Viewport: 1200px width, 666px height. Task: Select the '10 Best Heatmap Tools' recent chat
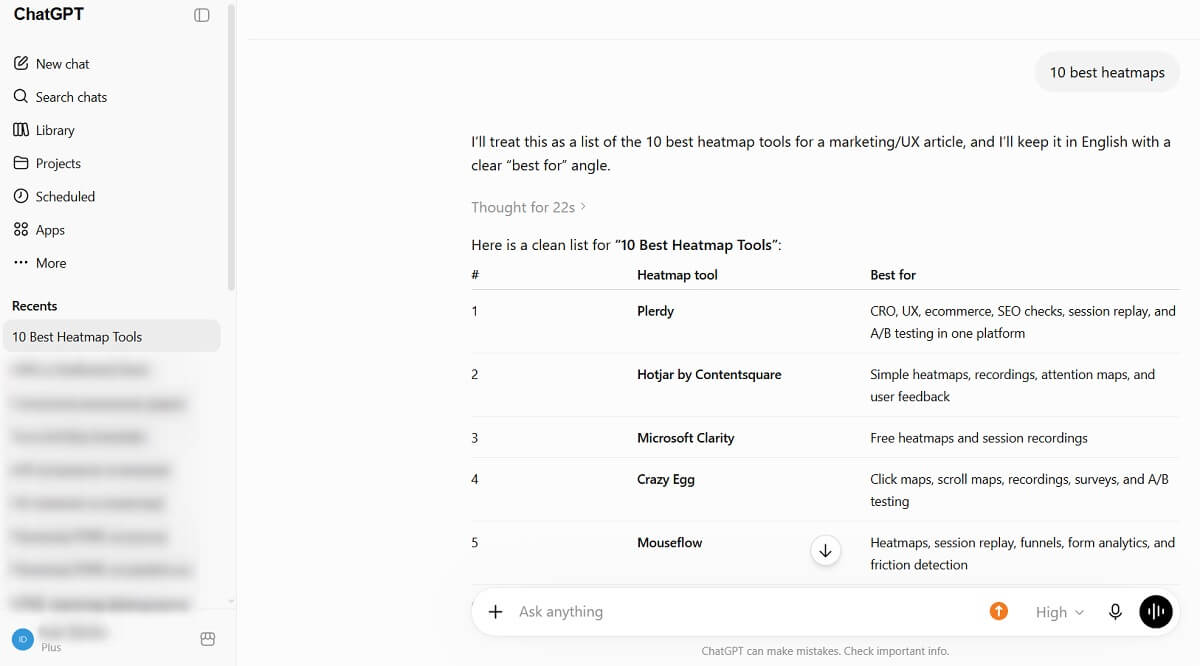click(x=111, y=337)
